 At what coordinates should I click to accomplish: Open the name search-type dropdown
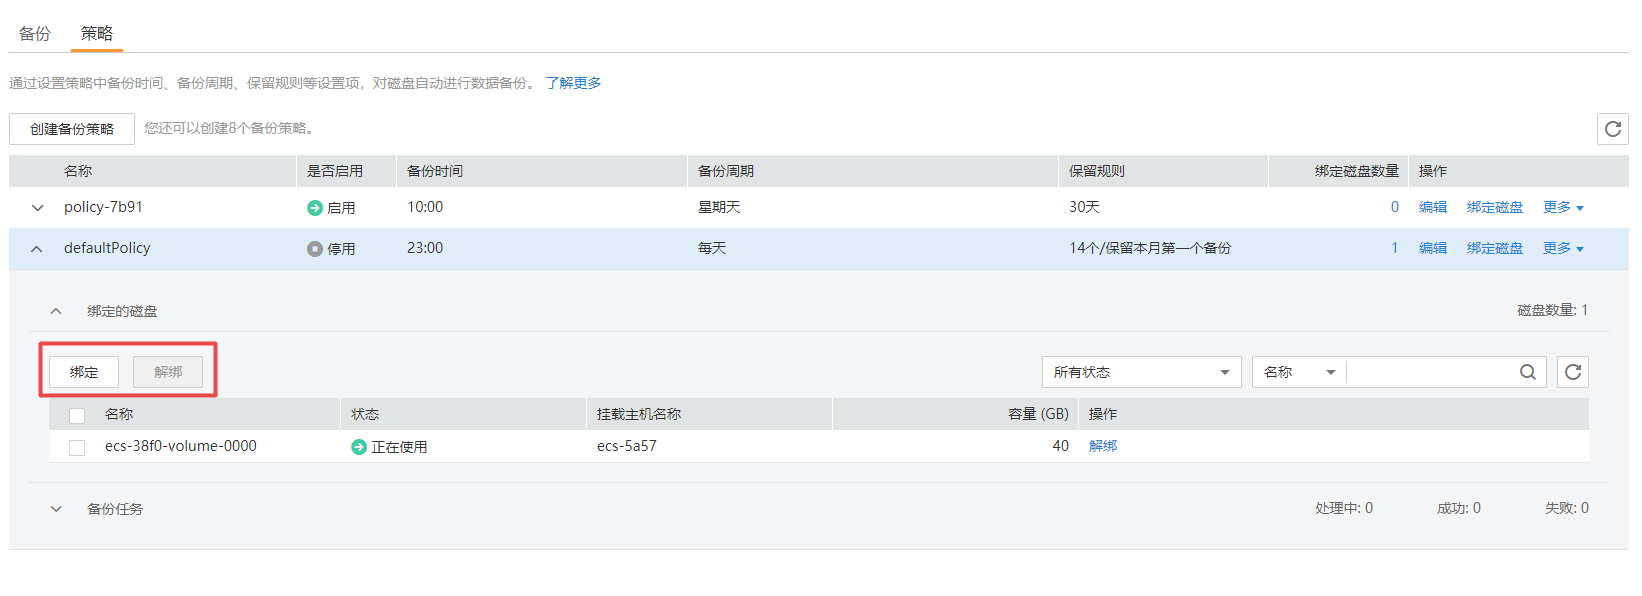pos(1299,372)
